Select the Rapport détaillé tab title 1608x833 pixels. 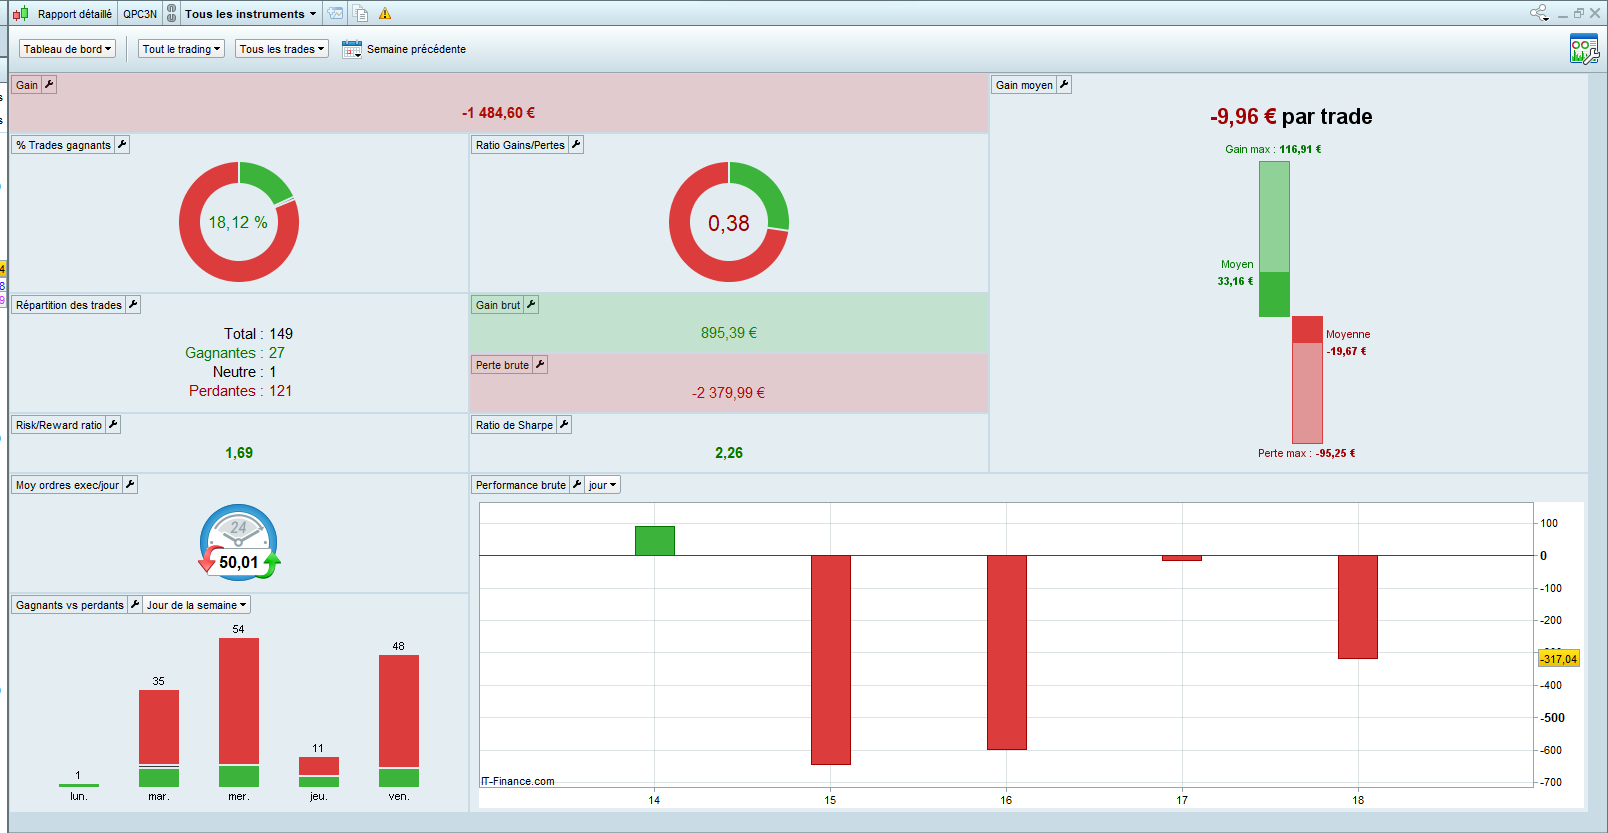pos(74,14)
